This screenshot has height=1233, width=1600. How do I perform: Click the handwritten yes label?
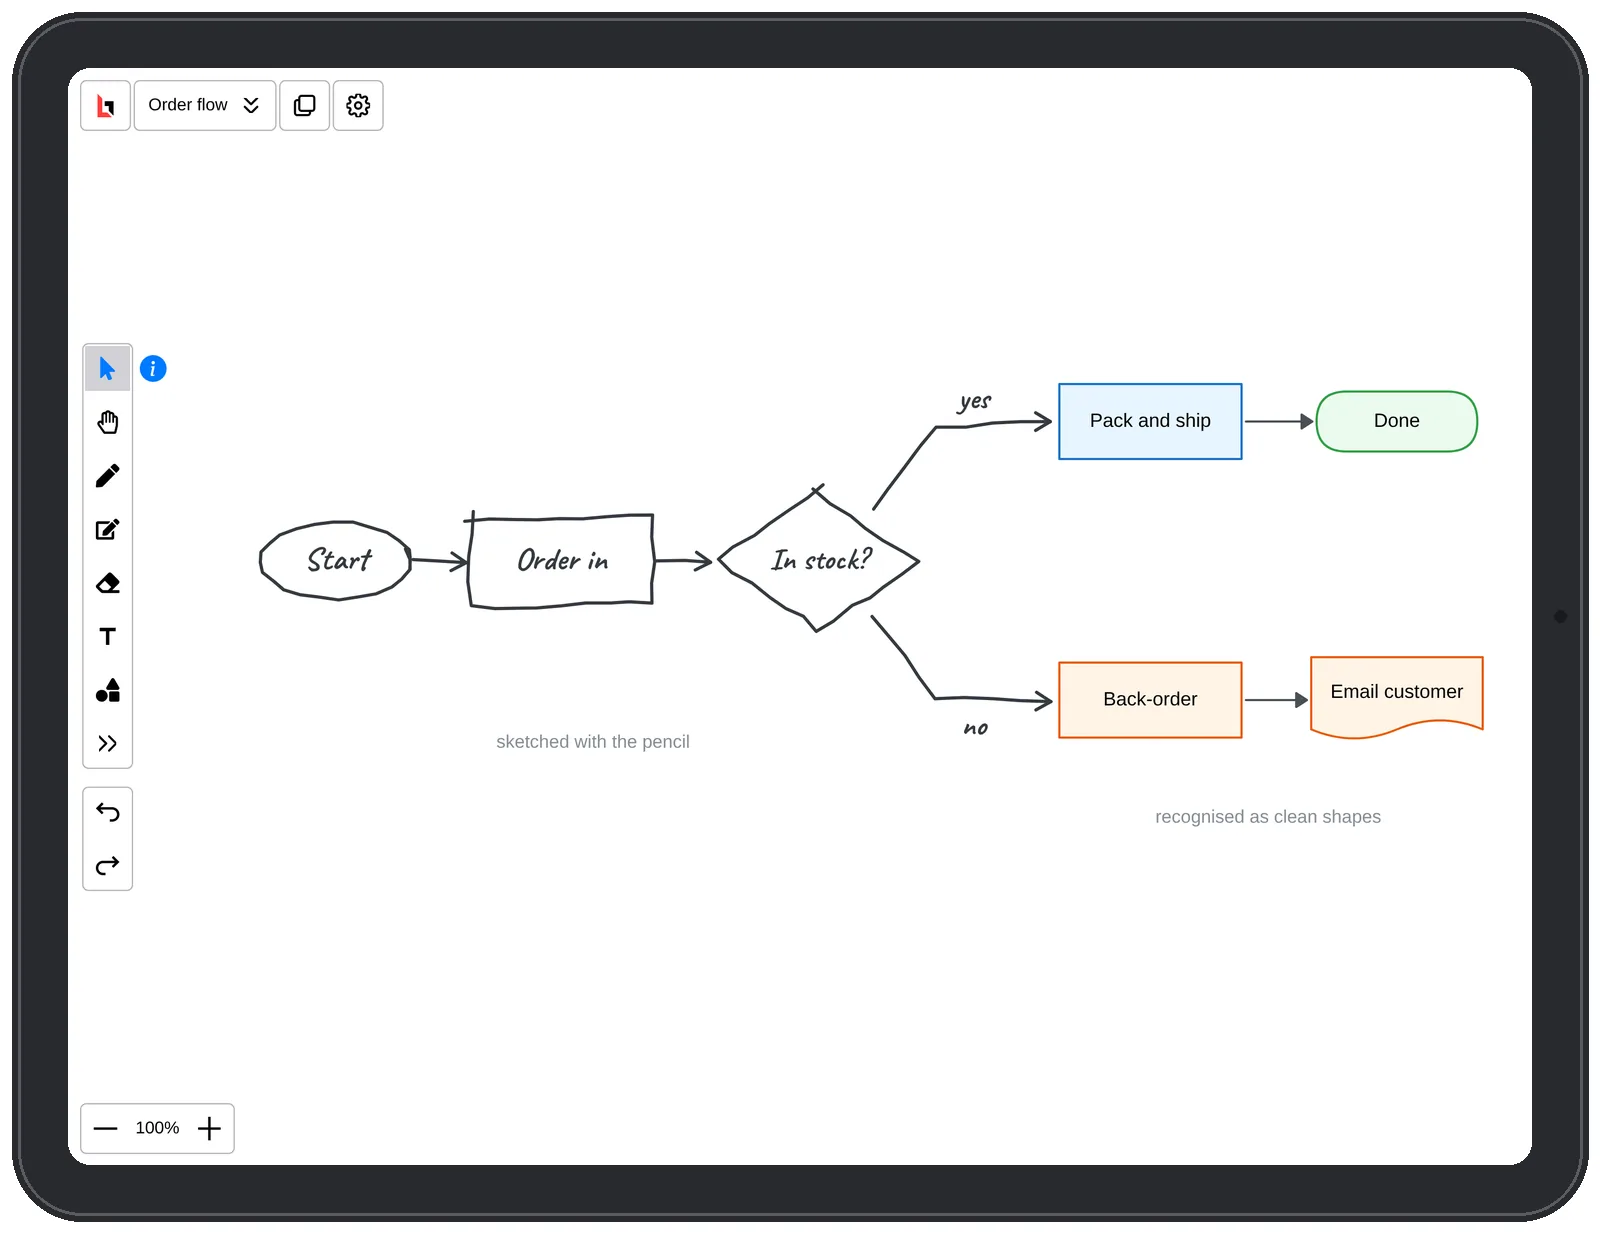[x=975, y=401]
